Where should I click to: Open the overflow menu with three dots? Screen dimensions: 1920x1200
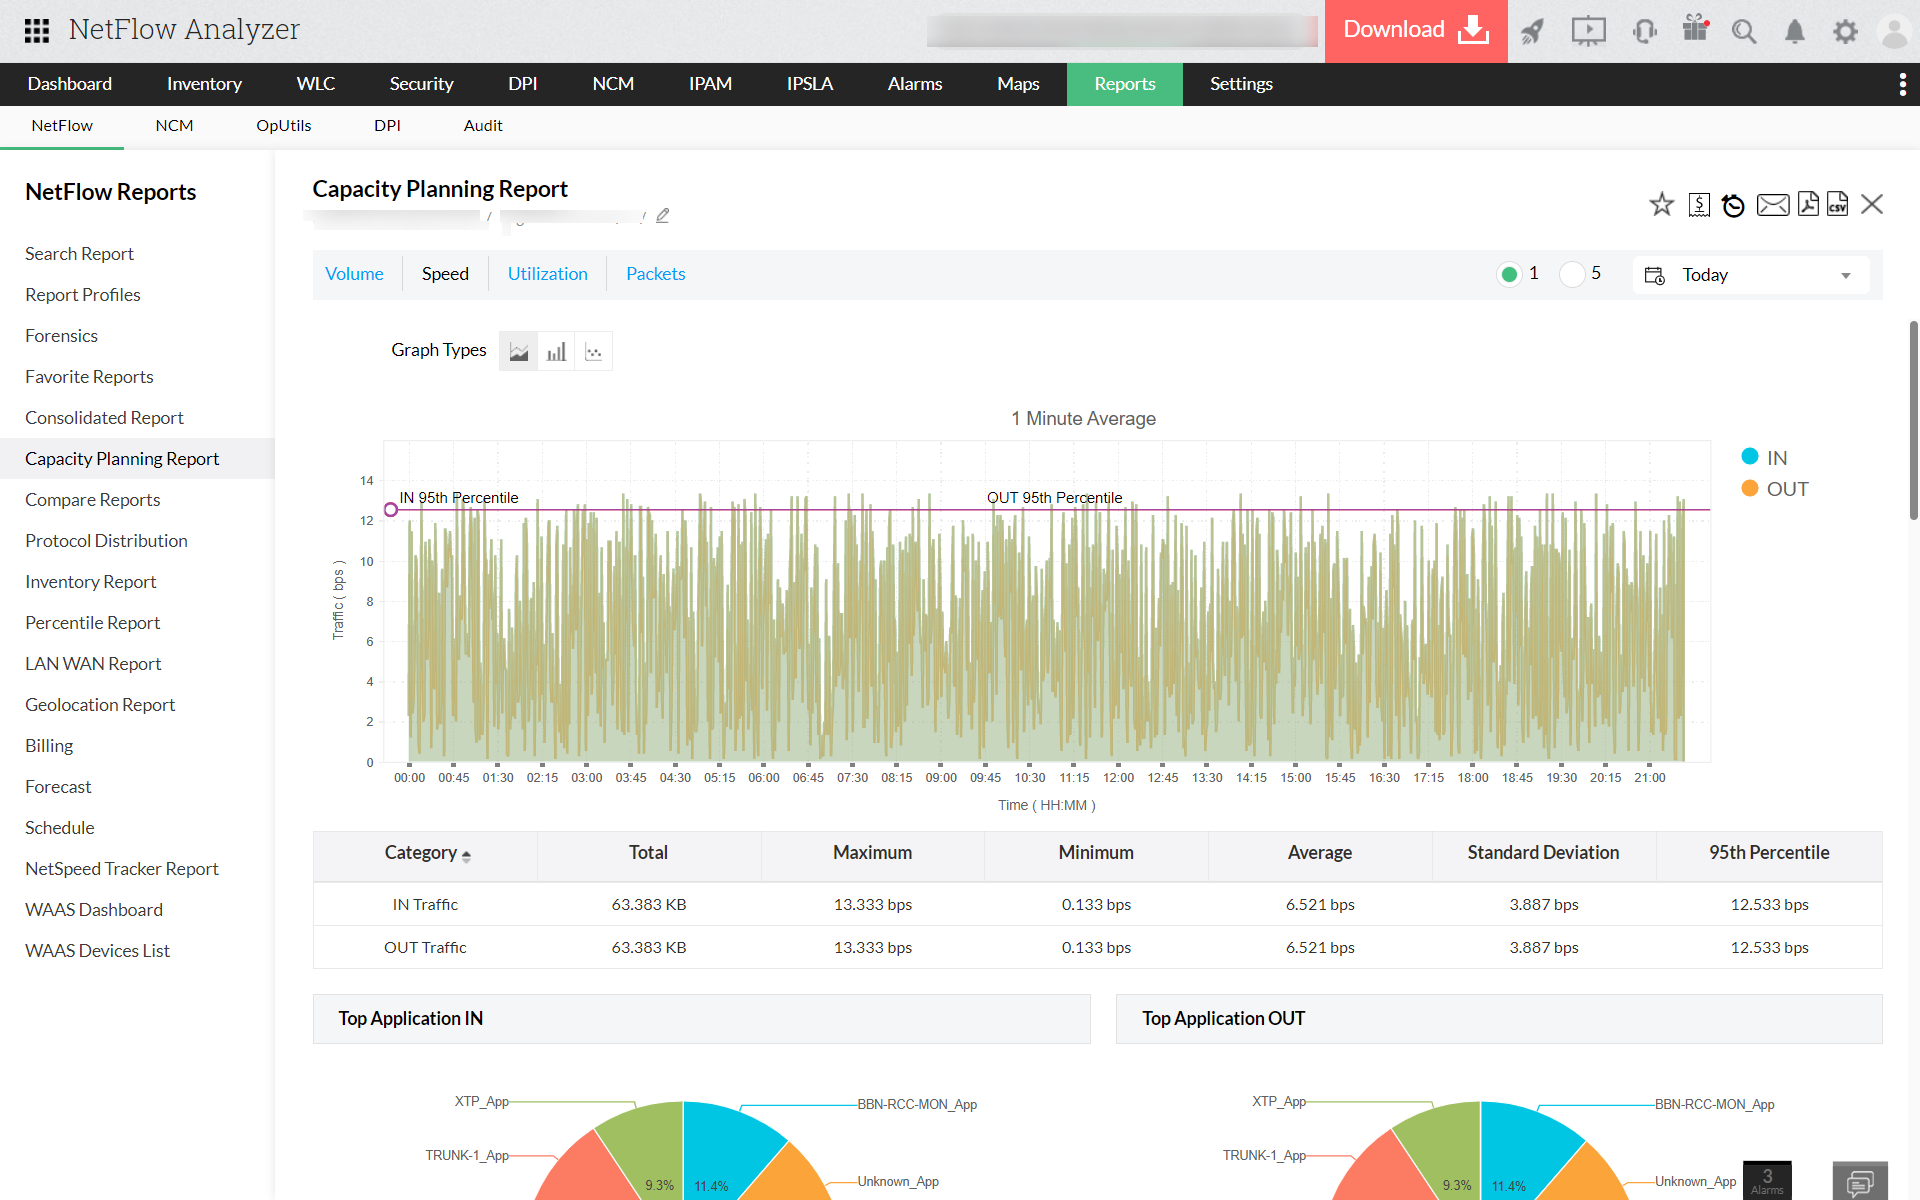[x=1902, y=84]
